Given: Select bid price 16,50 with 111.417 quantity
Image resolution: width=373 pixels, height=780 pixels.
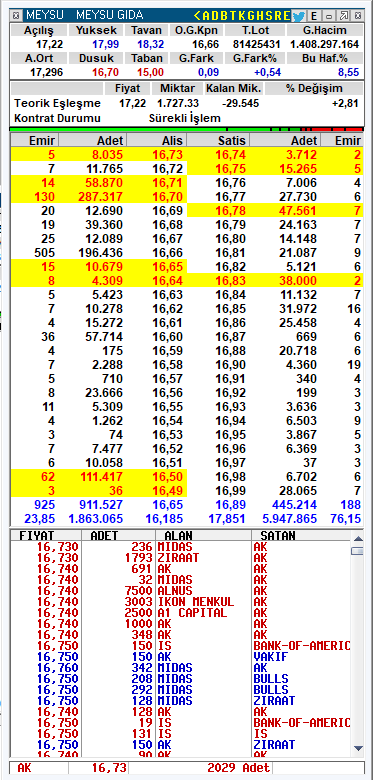Looking at the screenshot, I should point(98,477).
